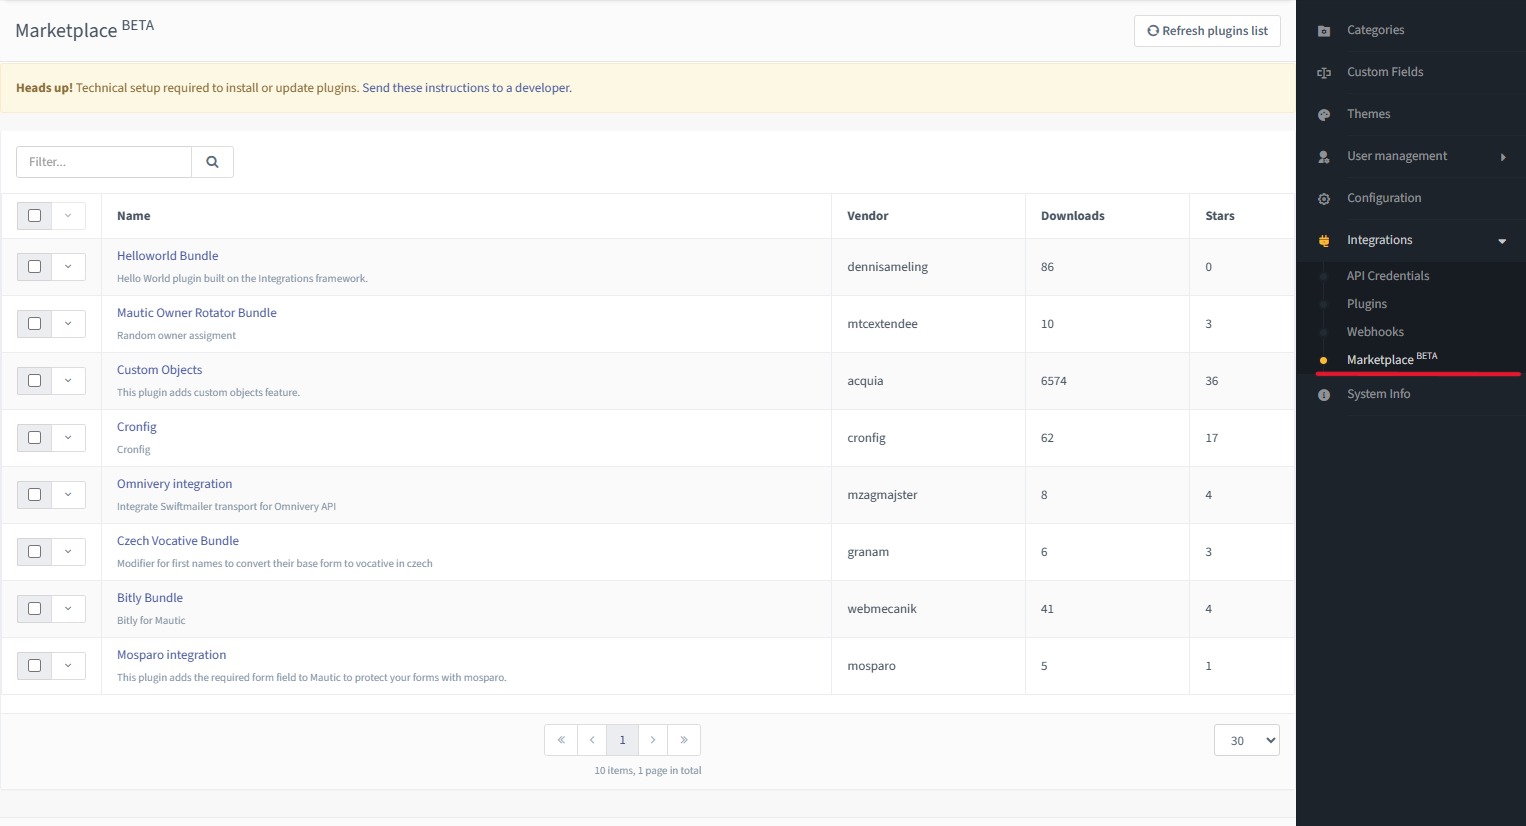
Task: Click the System Info icon
Action: (x=1324, y=395)
